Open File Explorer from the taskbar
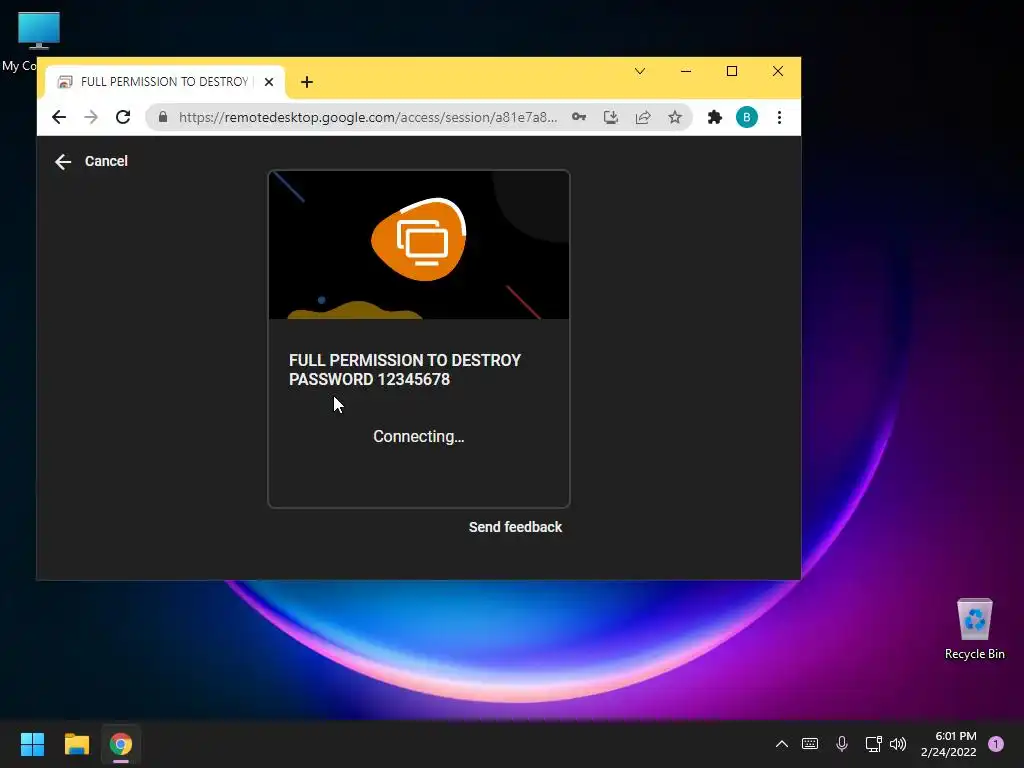1024x768 pixels. pos(76,744)
